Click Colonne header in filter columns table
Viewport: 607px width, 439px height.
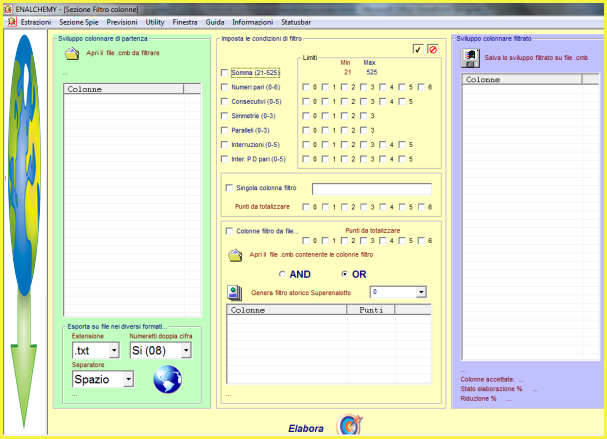(x=286, y=310)
